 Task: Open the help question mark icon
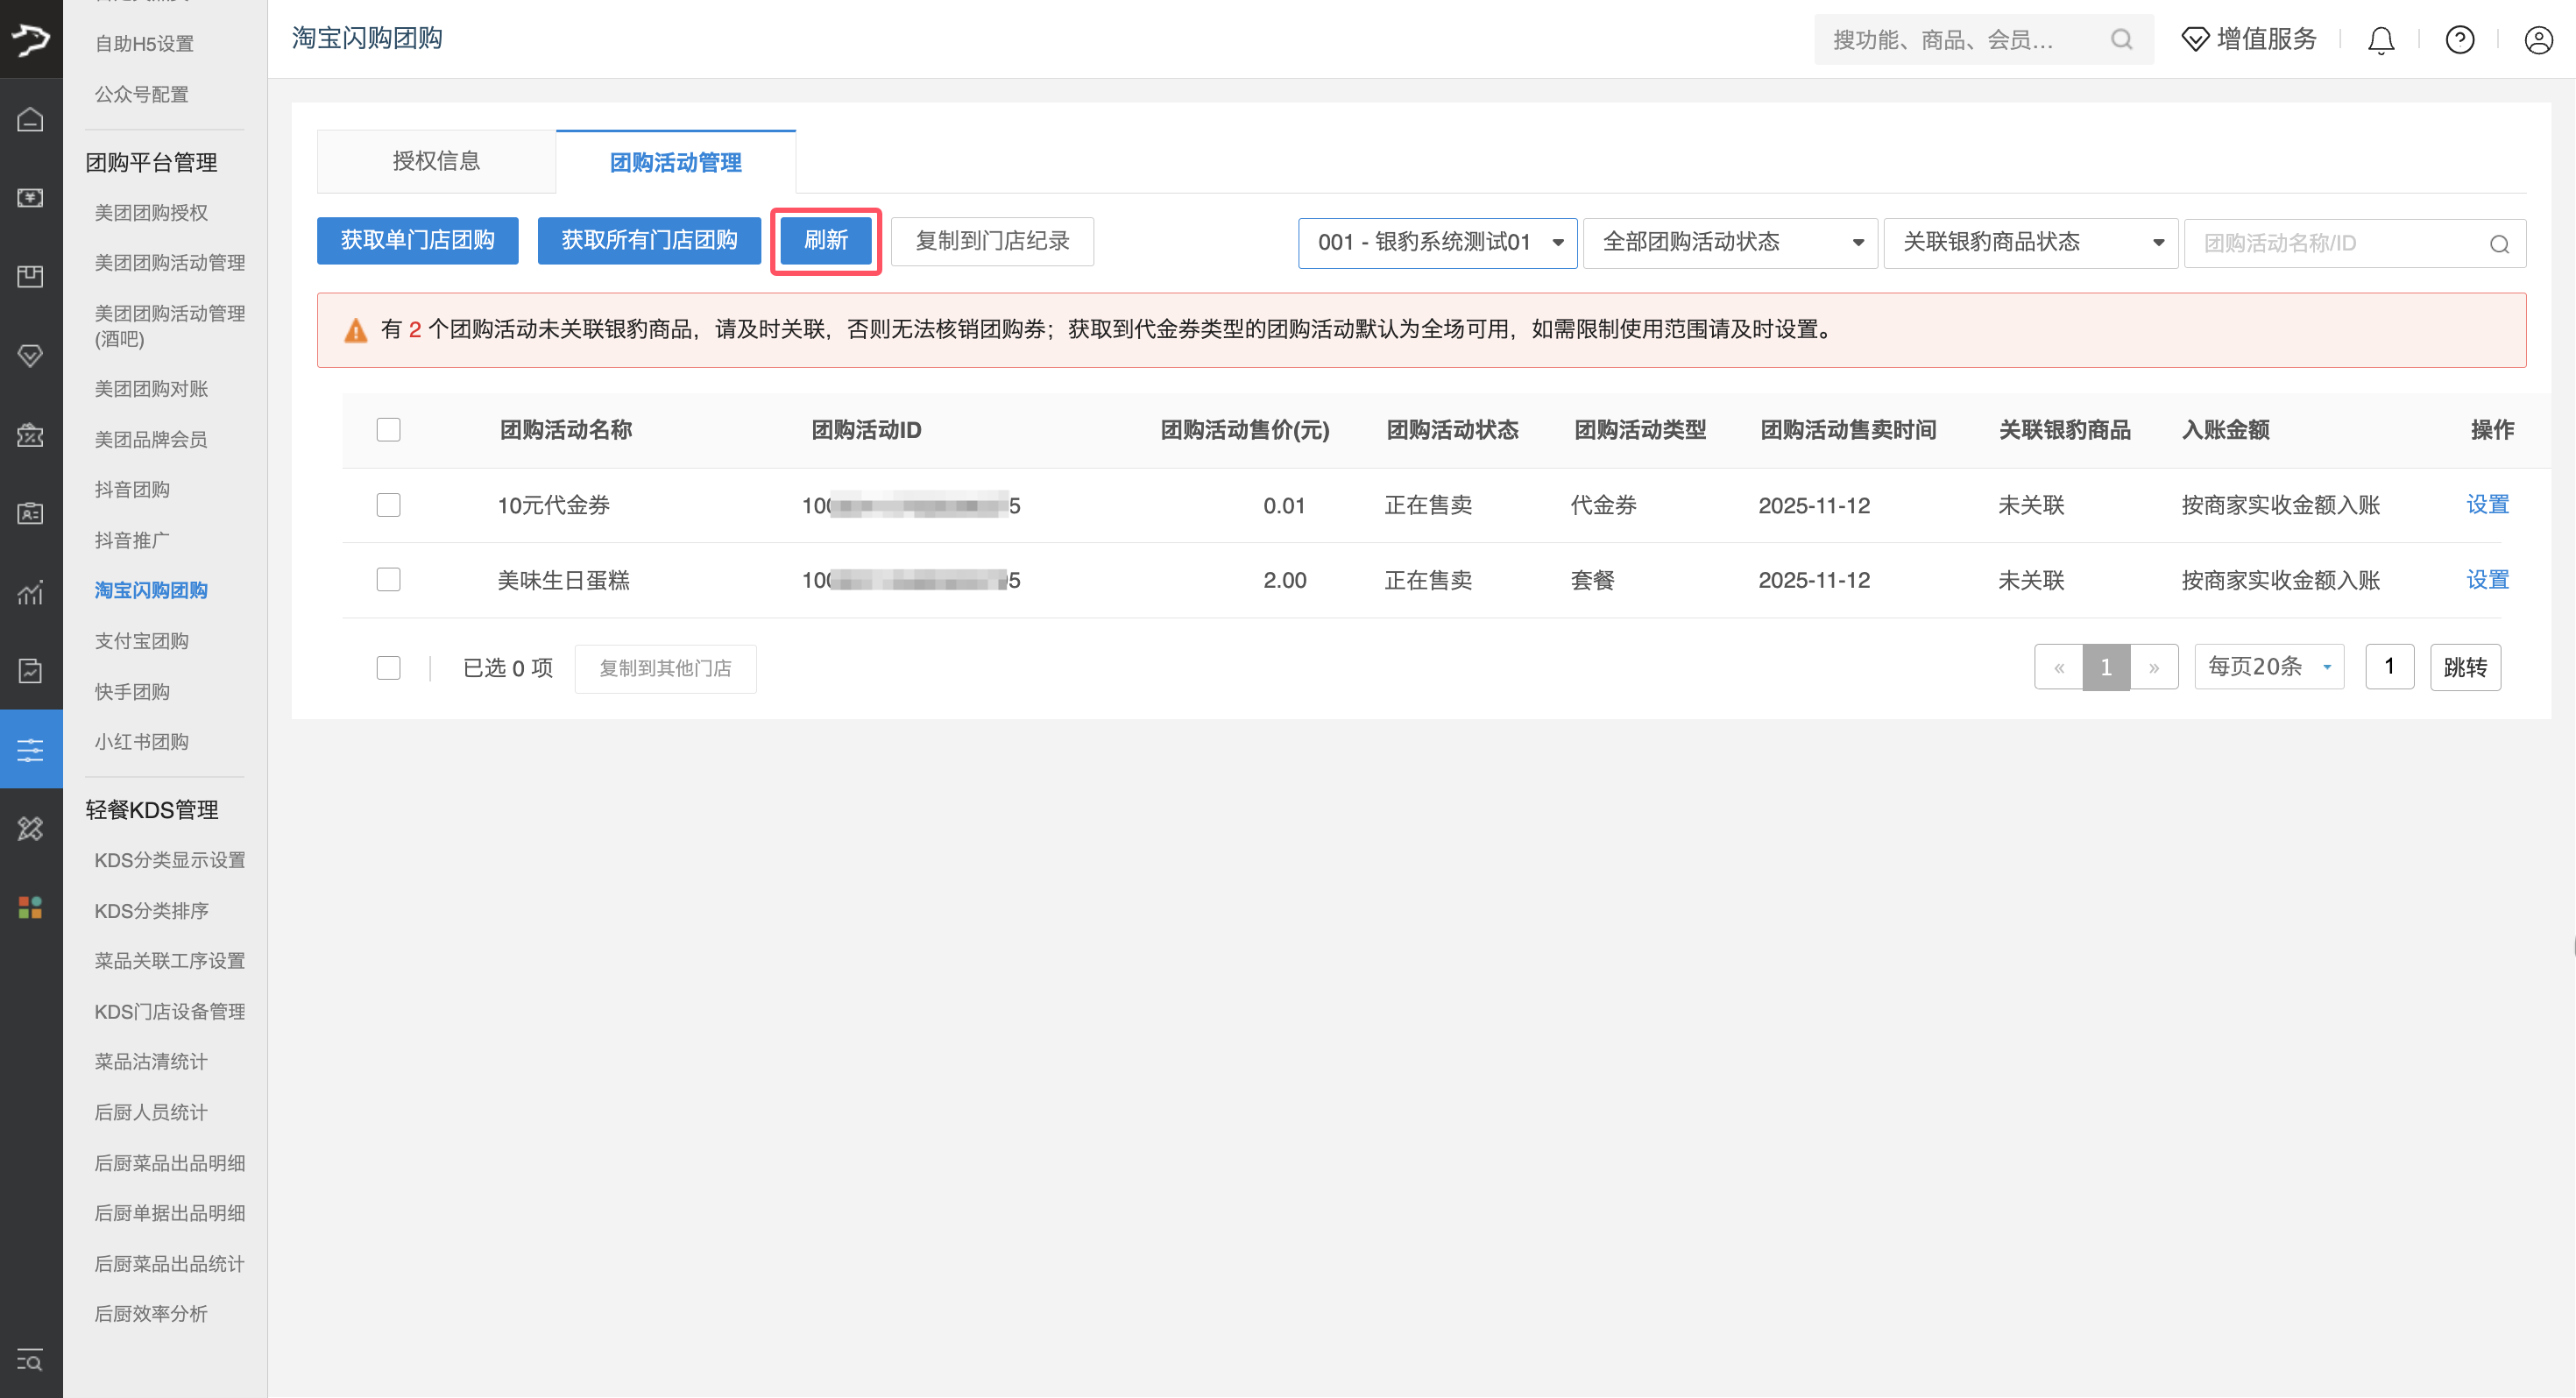[x=2459, y=40]
